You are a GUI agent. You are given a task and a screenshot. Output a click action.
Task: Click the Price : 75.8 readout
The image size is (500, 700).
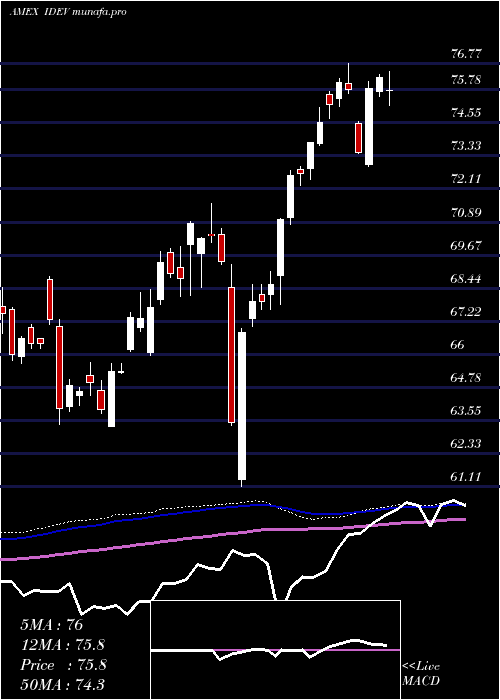tap(63, 665)
